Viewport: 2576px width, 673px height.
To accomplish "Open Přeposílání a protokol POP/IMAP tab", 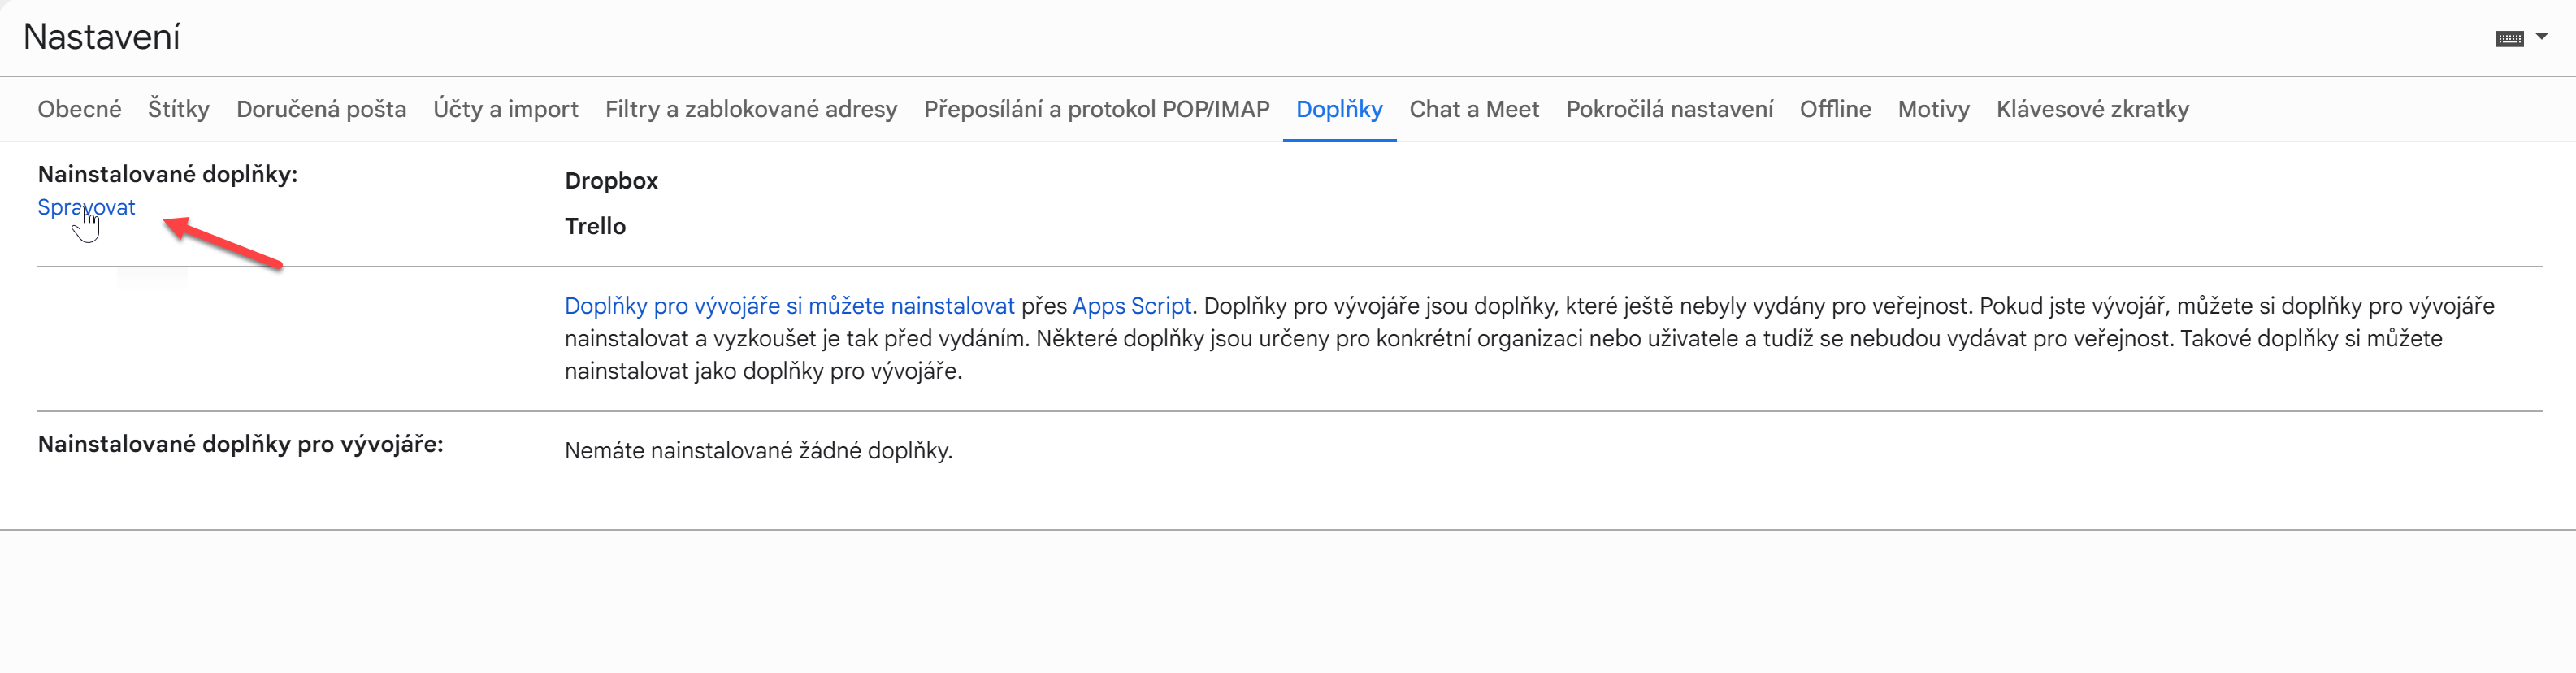I will (x=1097, y=109).
